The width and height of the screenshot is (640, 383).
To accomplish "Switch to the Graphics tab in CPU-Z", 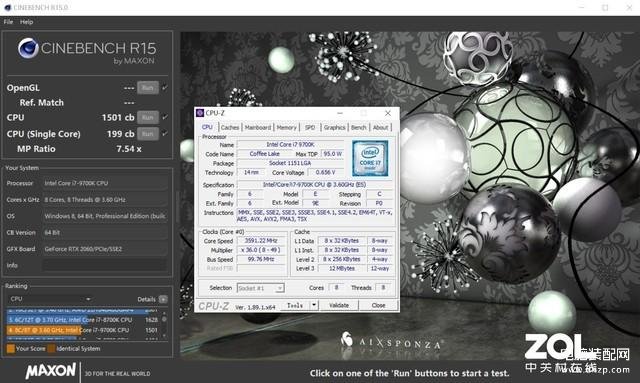I will pos(335,128).
